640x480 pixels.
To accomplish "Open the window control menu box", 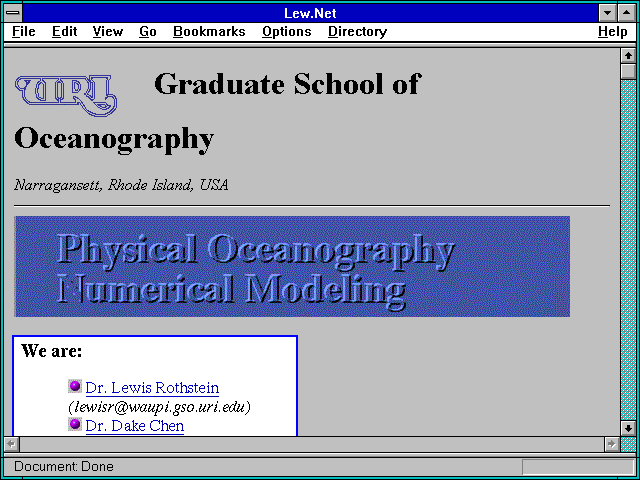I will 13,13.
